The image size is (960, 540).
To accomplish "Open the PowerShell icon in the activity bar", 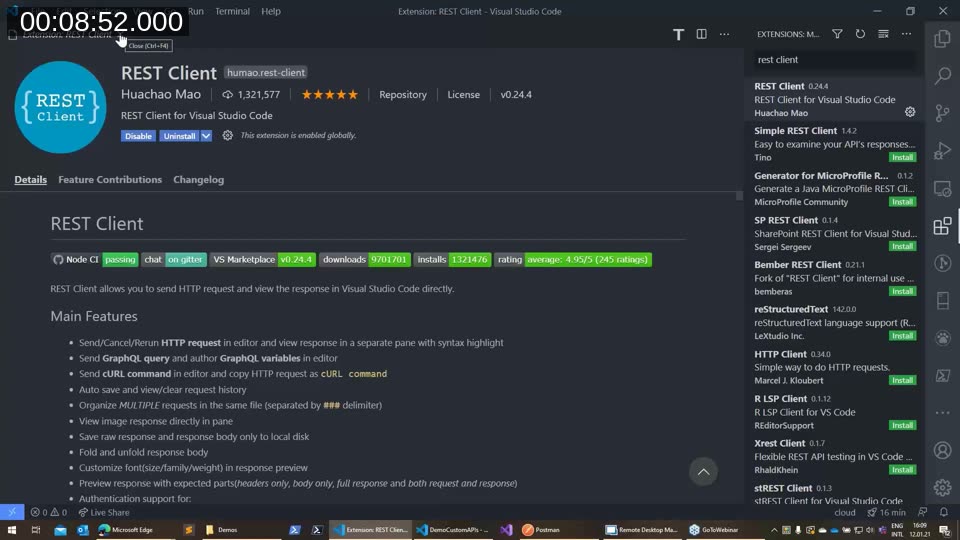I will [942, 375].
